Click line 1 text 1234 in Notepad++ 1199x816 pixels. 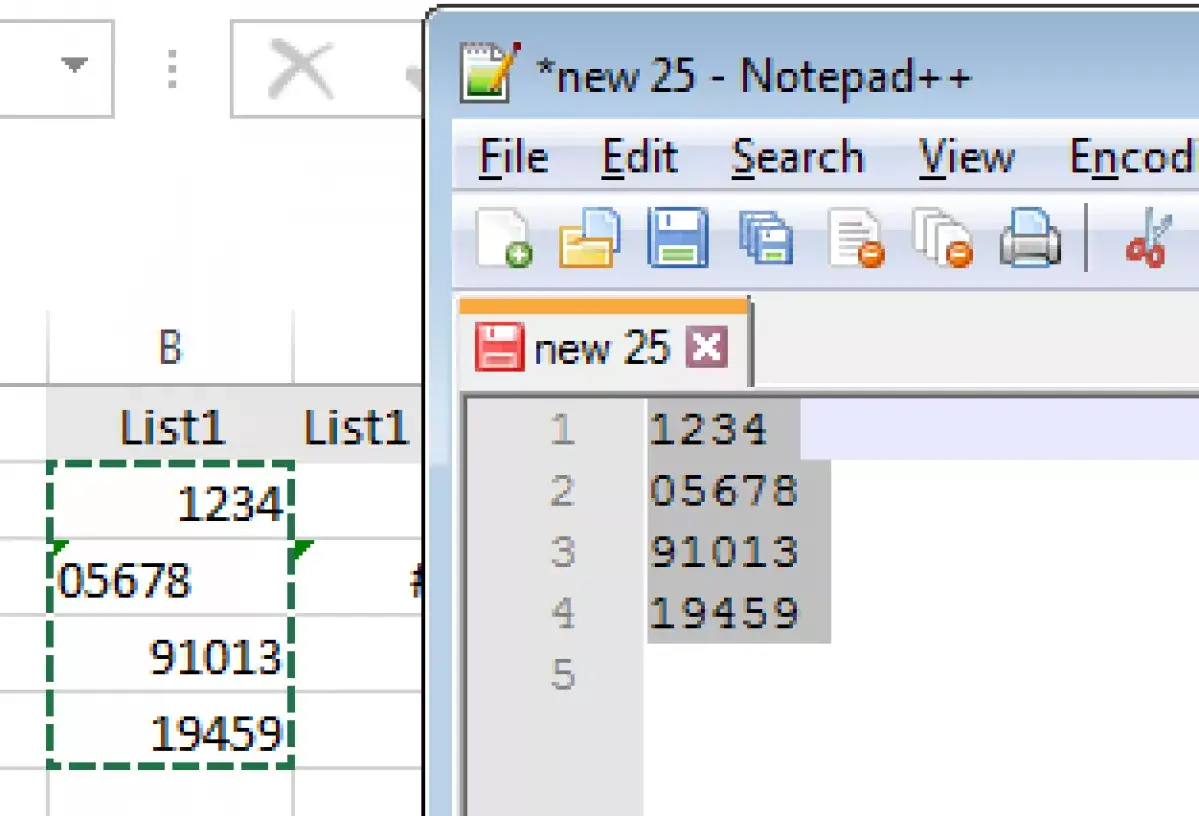click(708, 429)
